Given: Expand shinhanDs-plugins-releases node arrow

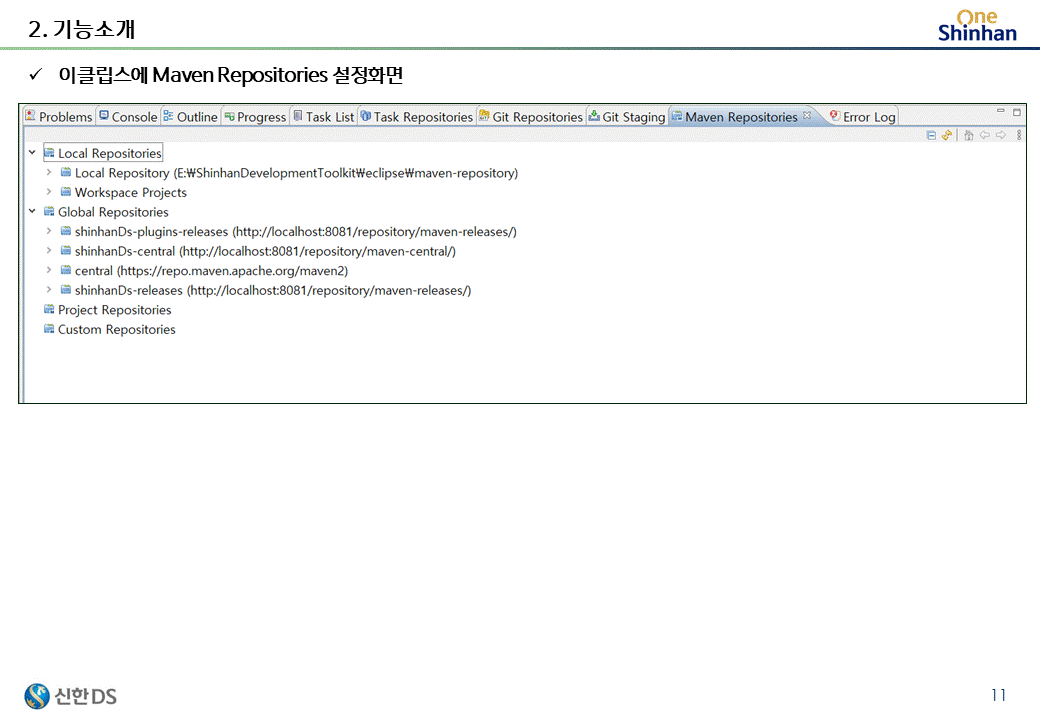Looking at the screenshot, I should tap(48, 231).
